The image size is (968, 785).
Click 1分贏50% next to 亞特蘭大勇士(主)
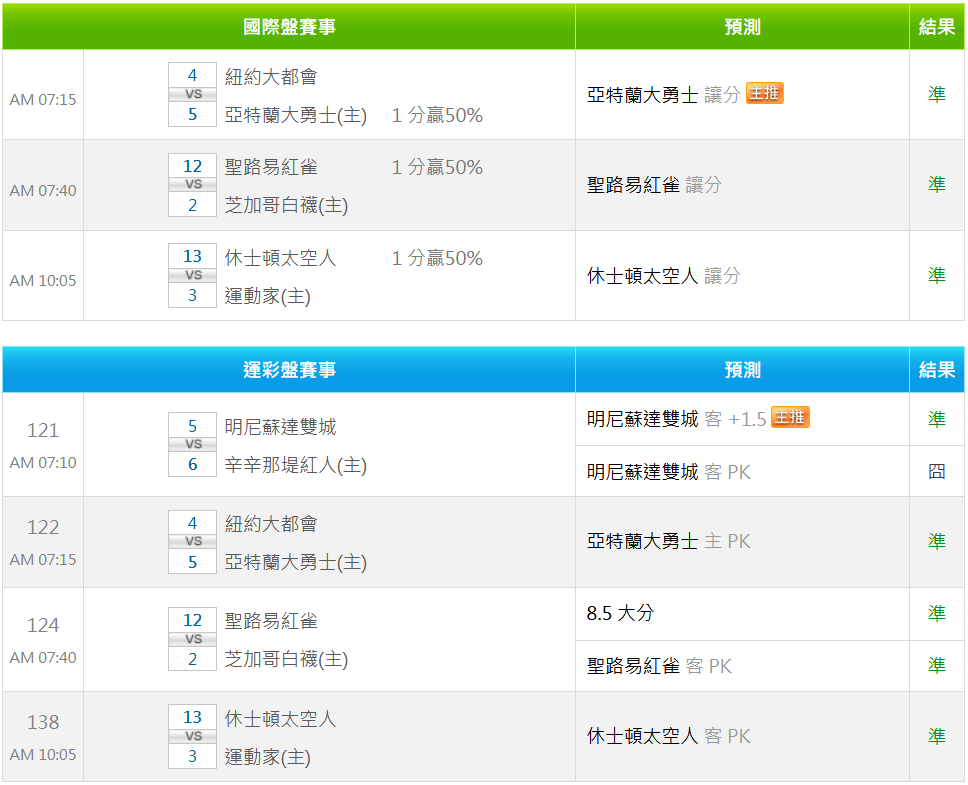pos(437,115)
